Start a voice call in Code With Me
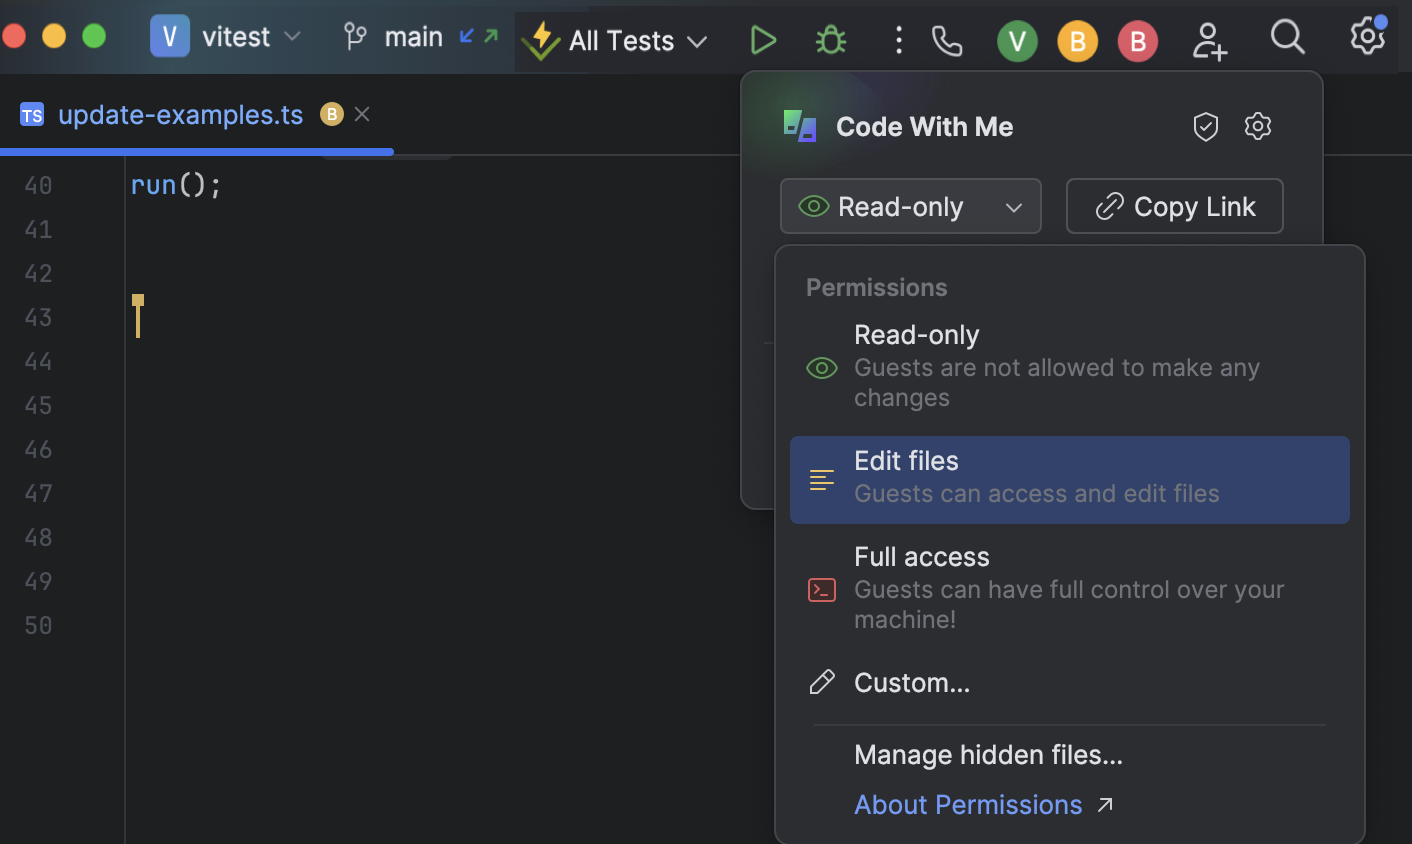Image resolution: width=1412 pixels, height=844 pixels. 946,40
